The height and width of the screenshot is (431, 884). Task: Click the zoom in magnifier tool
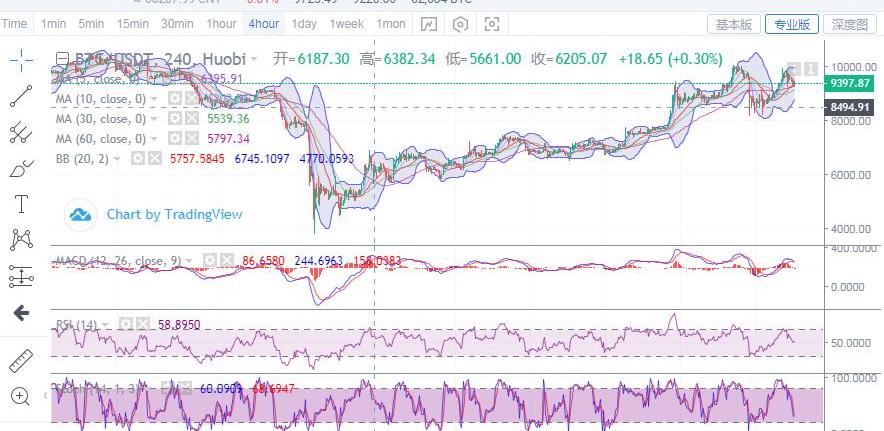(21, 396)
